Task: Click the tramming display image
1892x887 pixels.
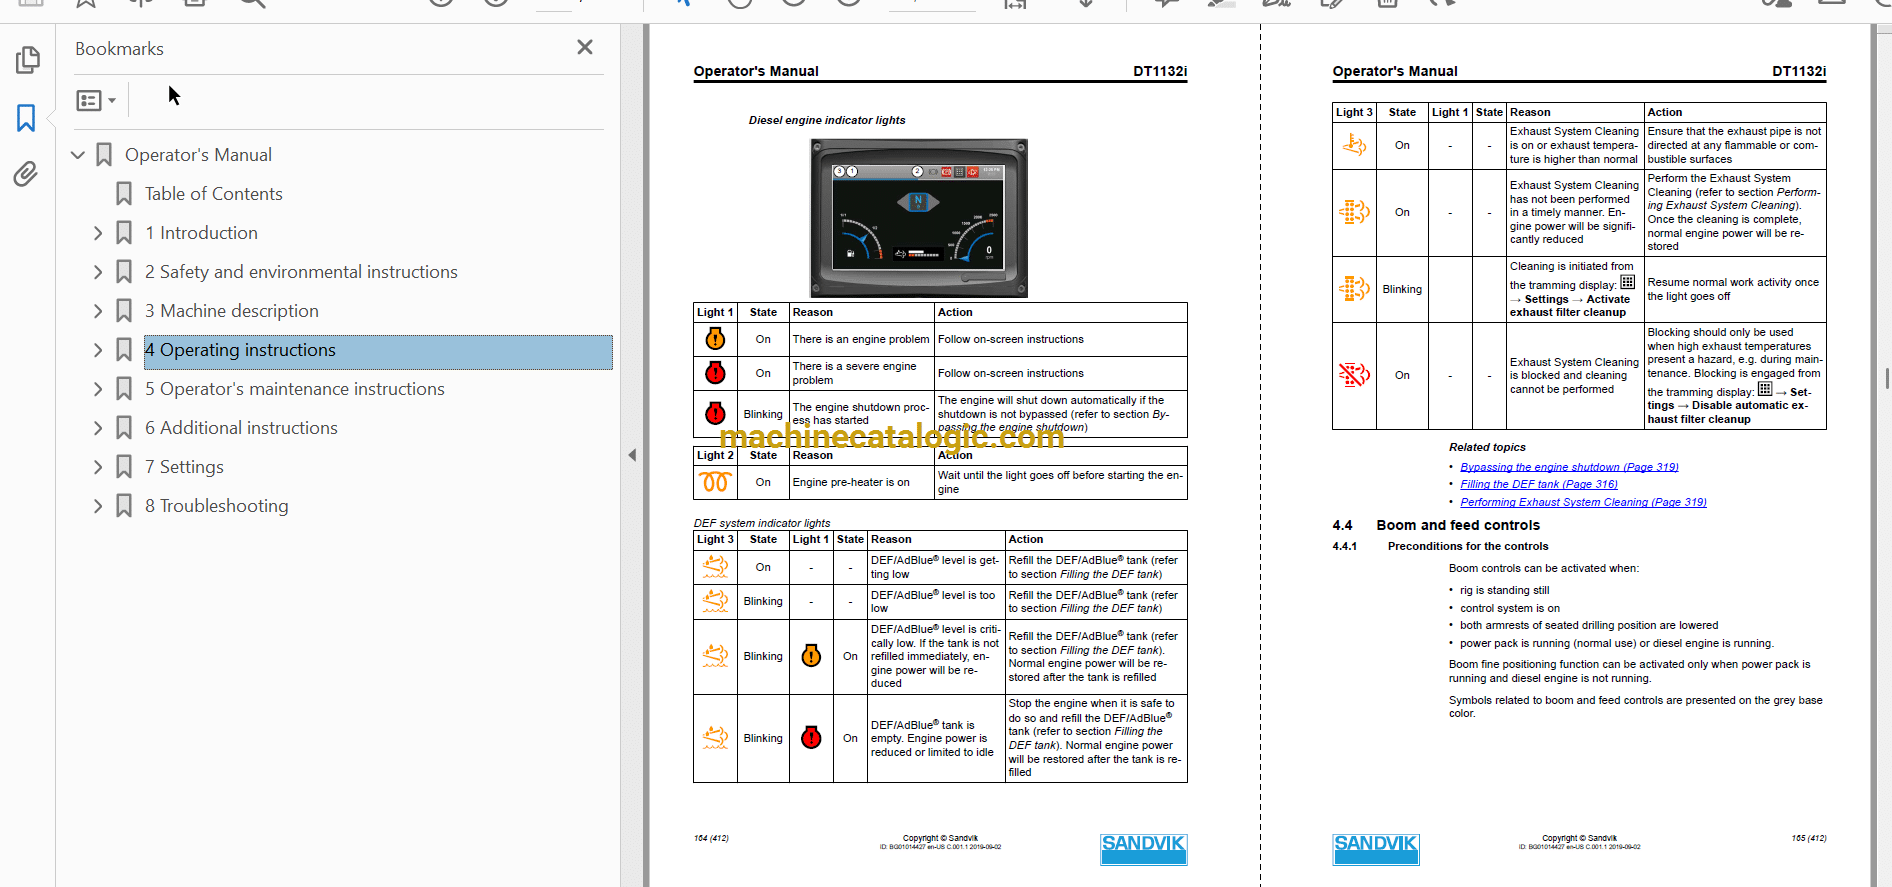Action: (918, 218)
